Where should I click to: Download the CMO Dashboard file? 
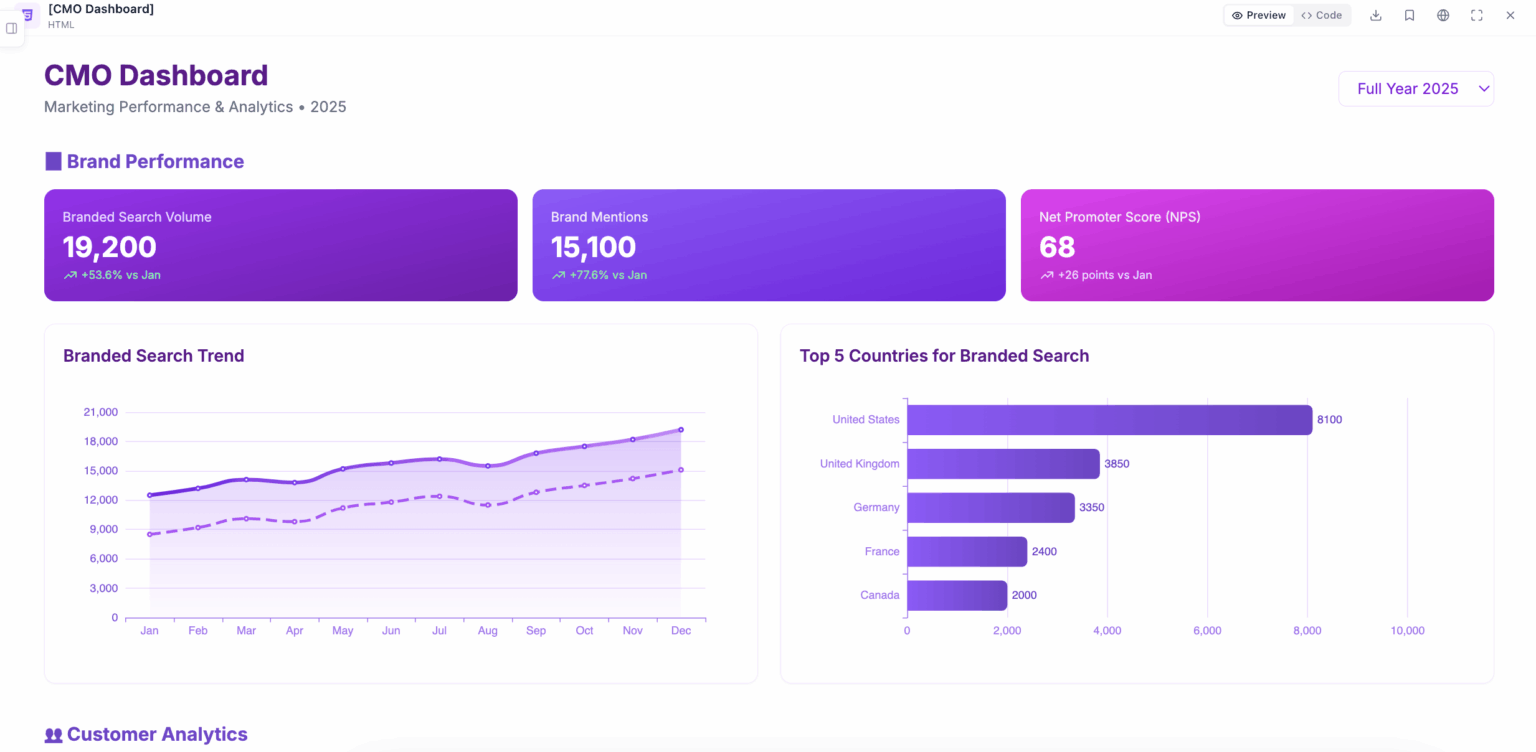point(1376,15)
